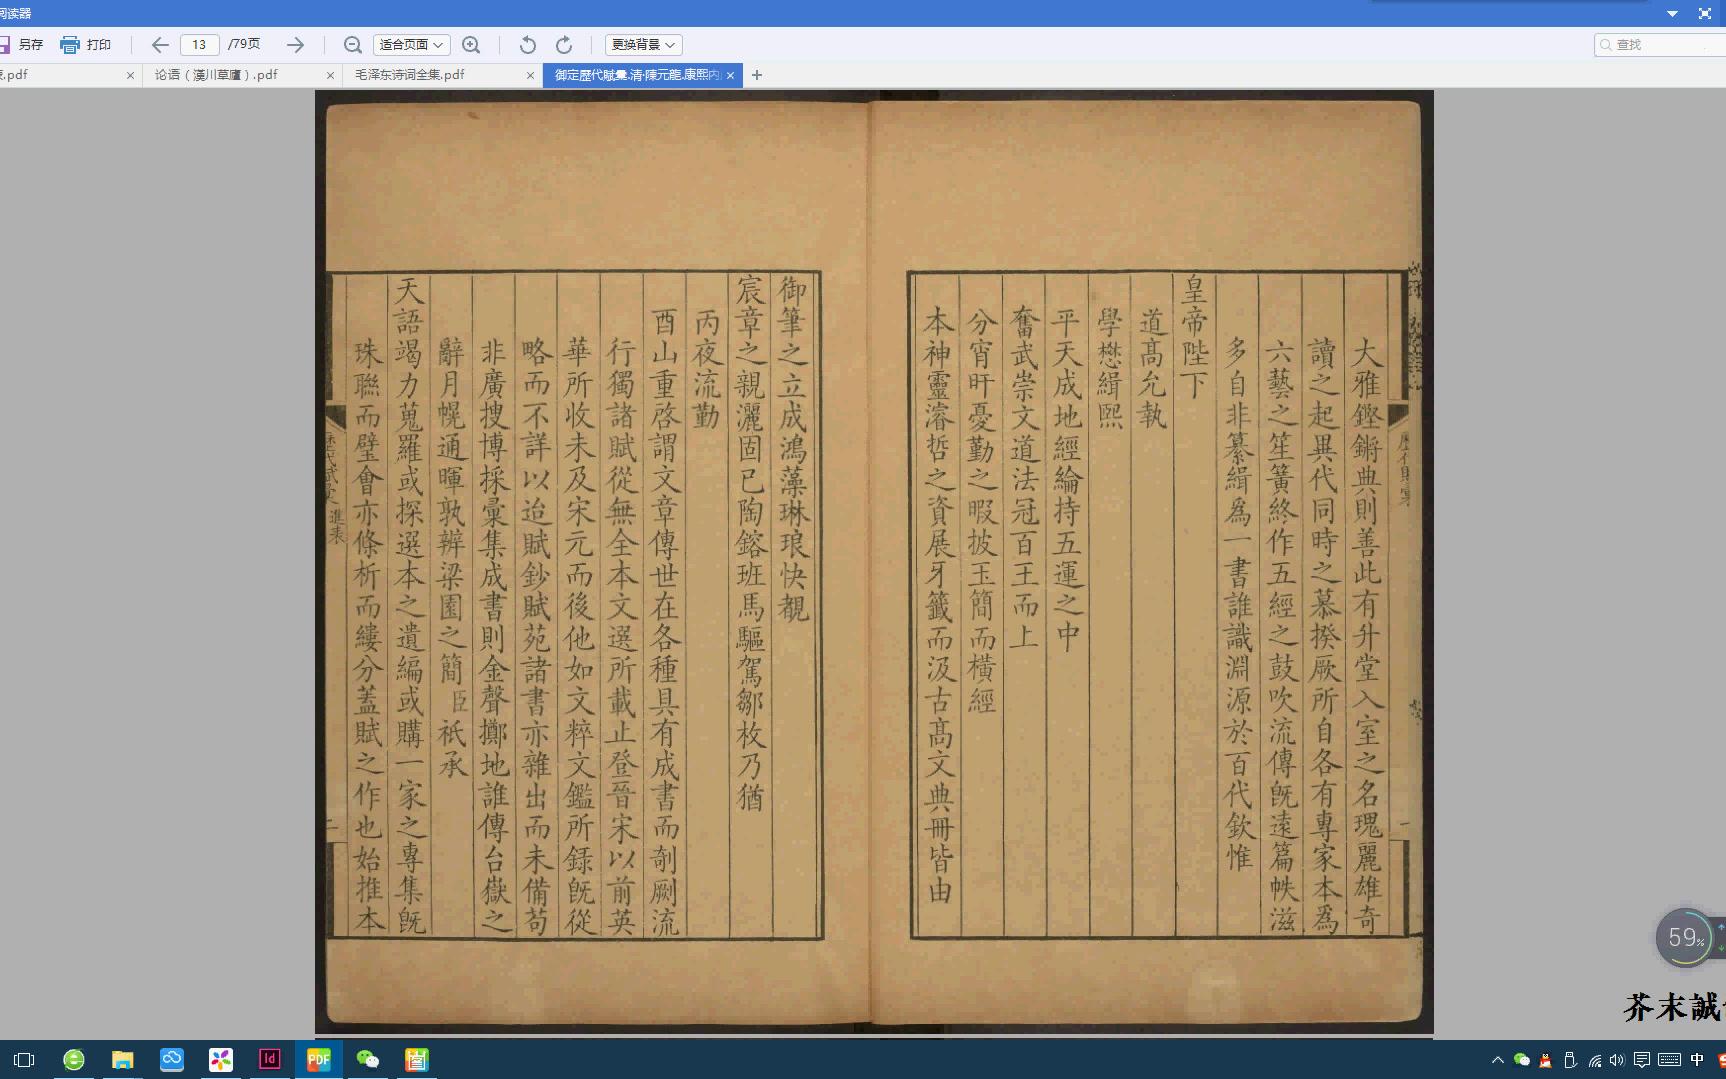Close the 御定歷代賦彙 tab
Image resolution: width=1726 pixels, height=1079 pixels.
731,75
